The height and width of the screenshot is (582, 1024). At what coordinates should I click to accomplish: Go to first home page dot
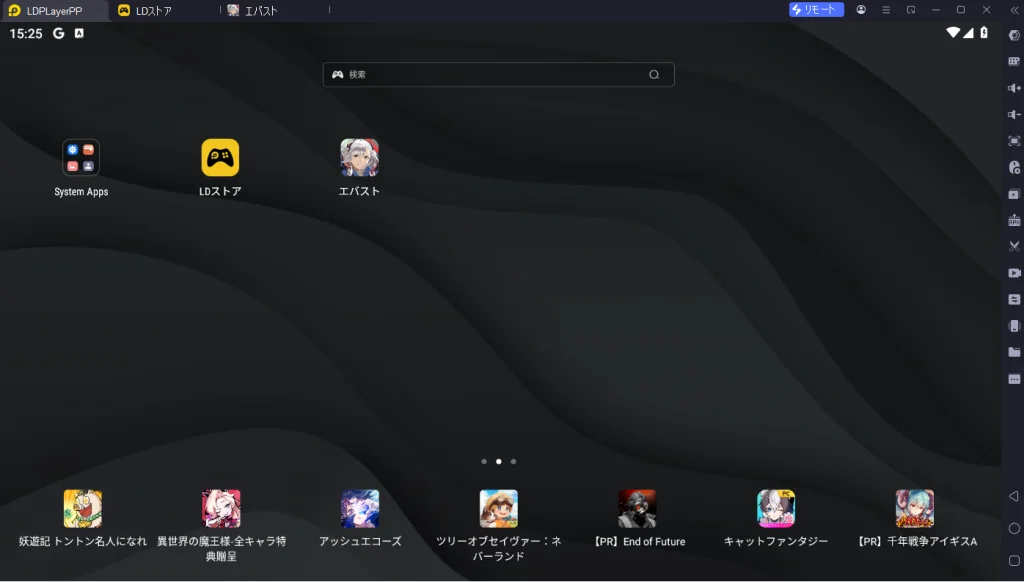pos(484,461)
